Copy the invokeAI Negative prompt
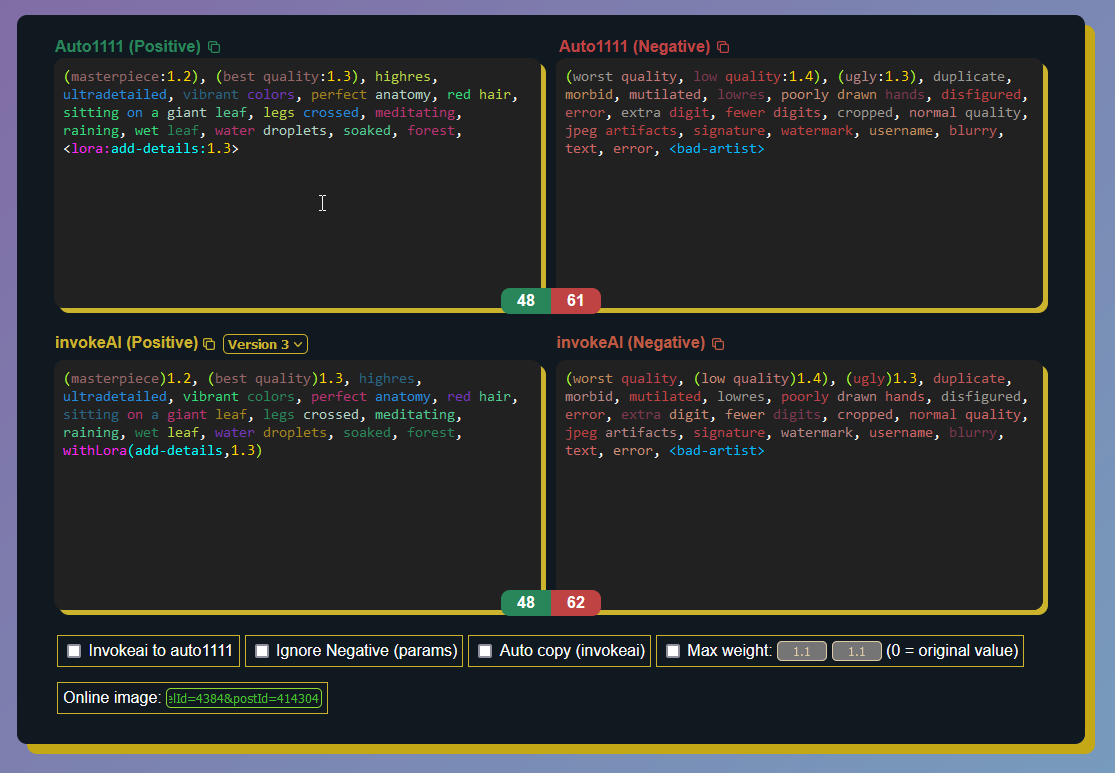 [718, 343]
